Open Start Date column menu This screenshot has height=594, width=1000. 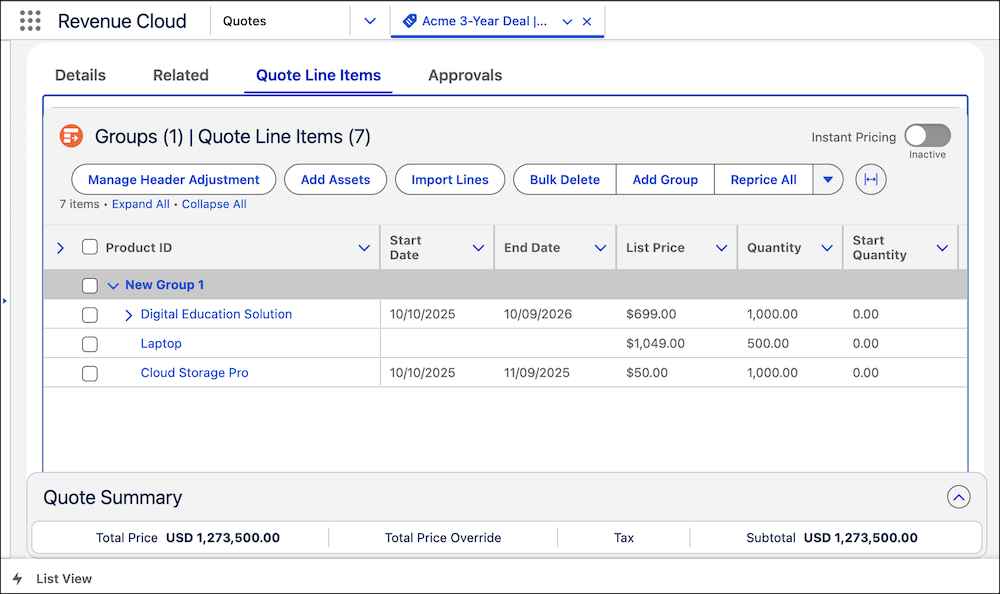tap(478, 248)
